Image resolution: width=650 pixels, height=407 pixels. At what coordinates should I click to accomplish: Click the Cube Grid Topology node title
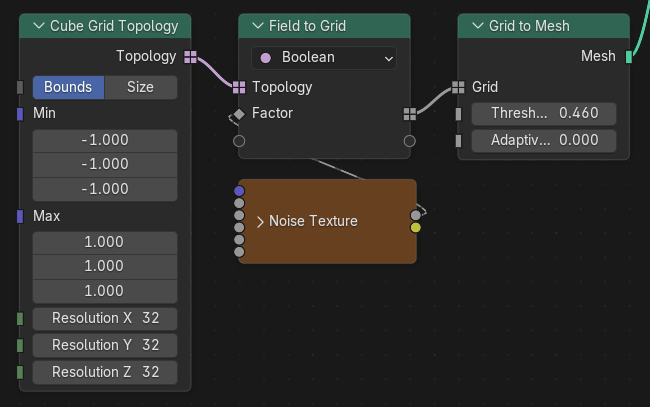114,26
